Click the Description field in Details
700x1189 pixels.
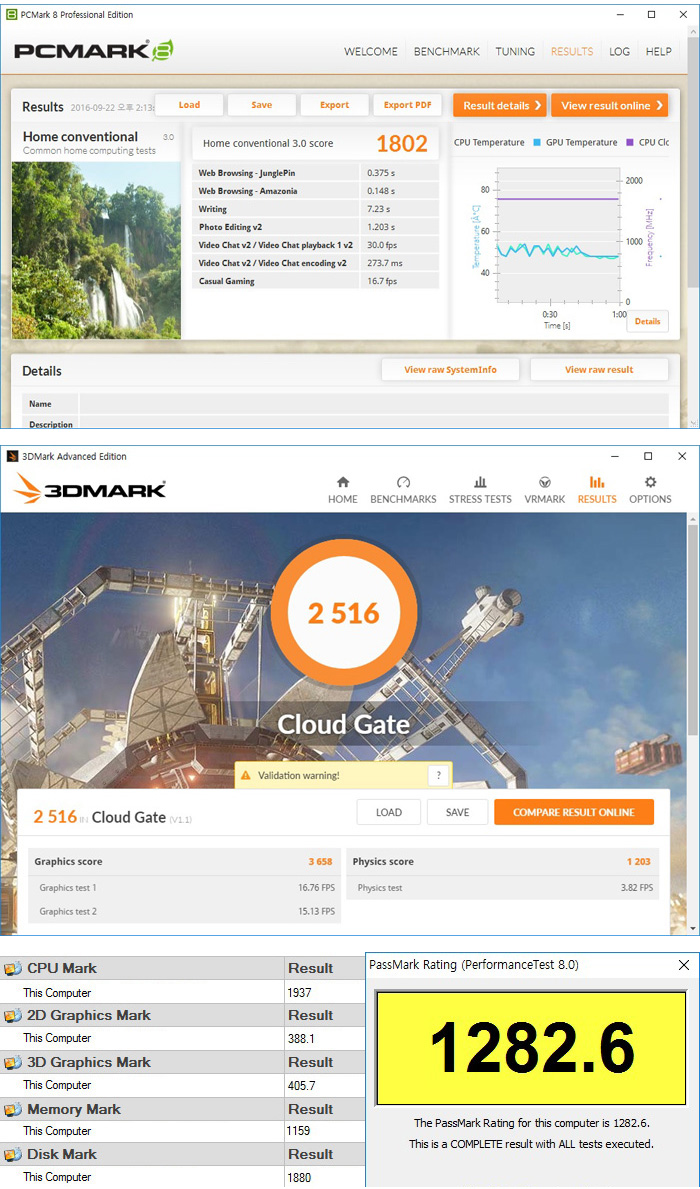[374, 422]
